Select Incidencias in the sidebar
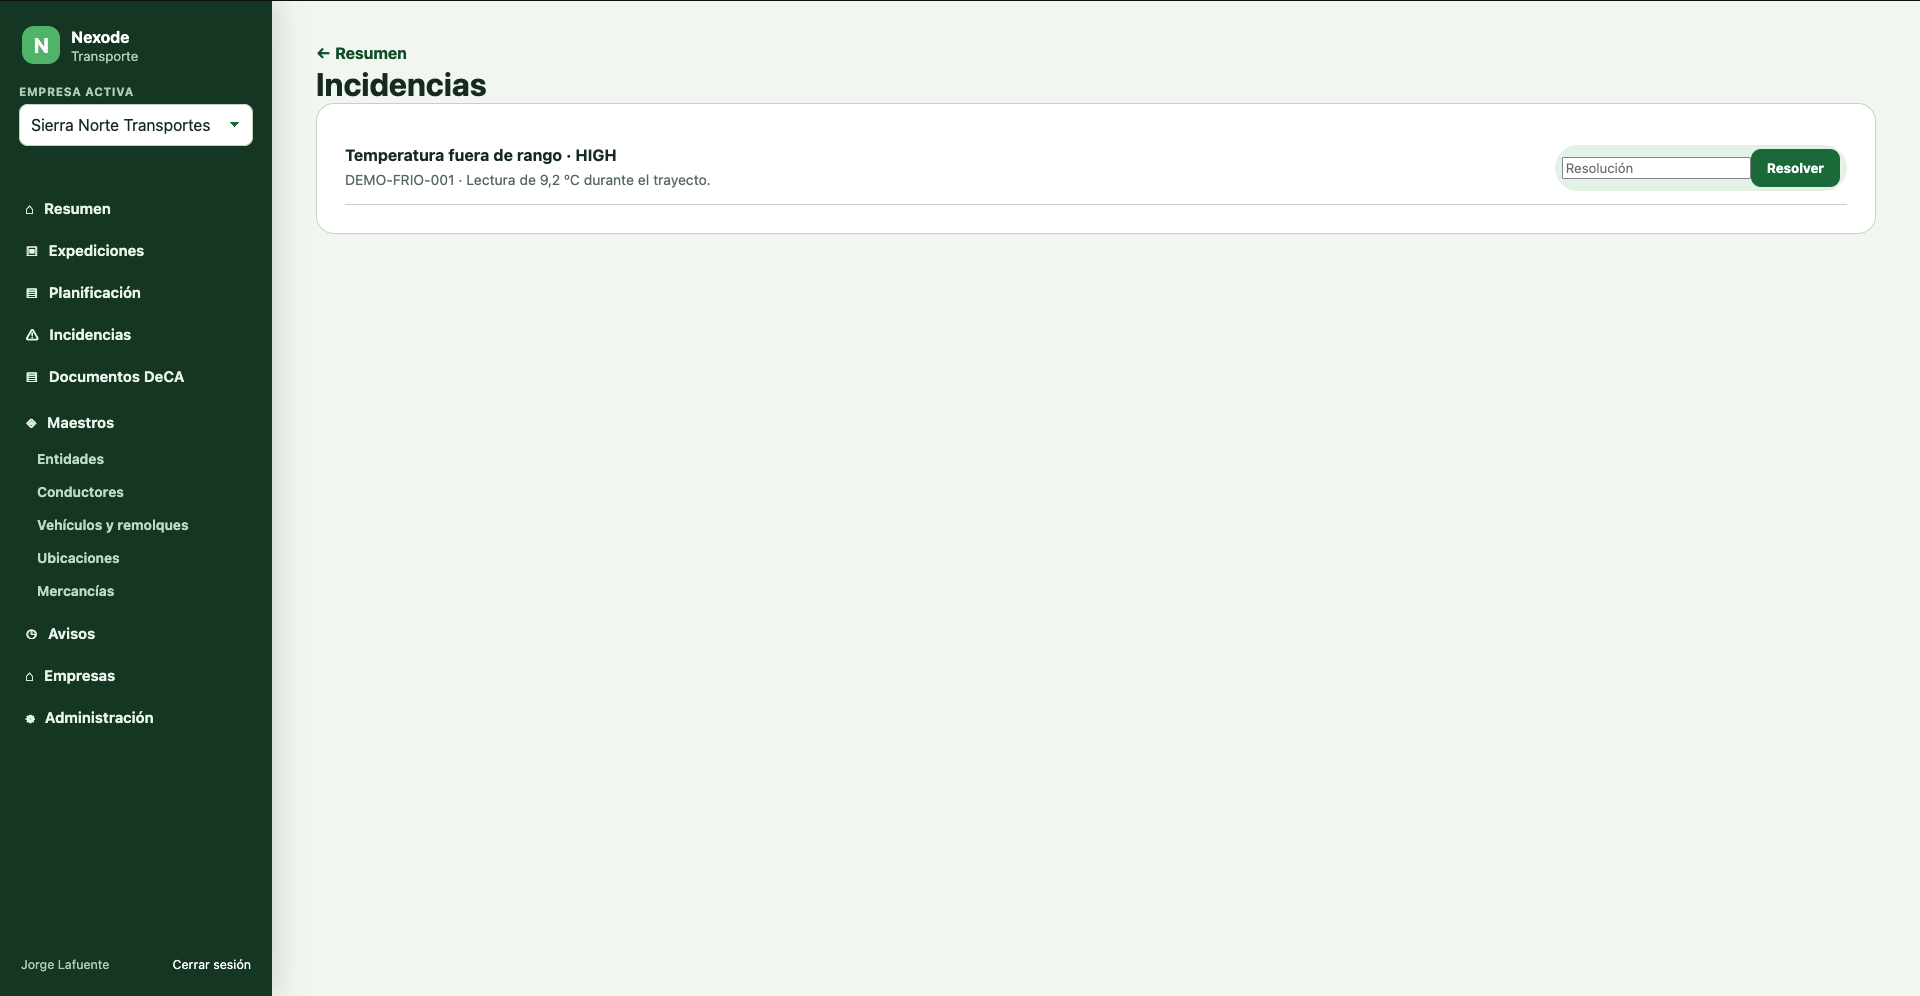 (x=90, y=335)
